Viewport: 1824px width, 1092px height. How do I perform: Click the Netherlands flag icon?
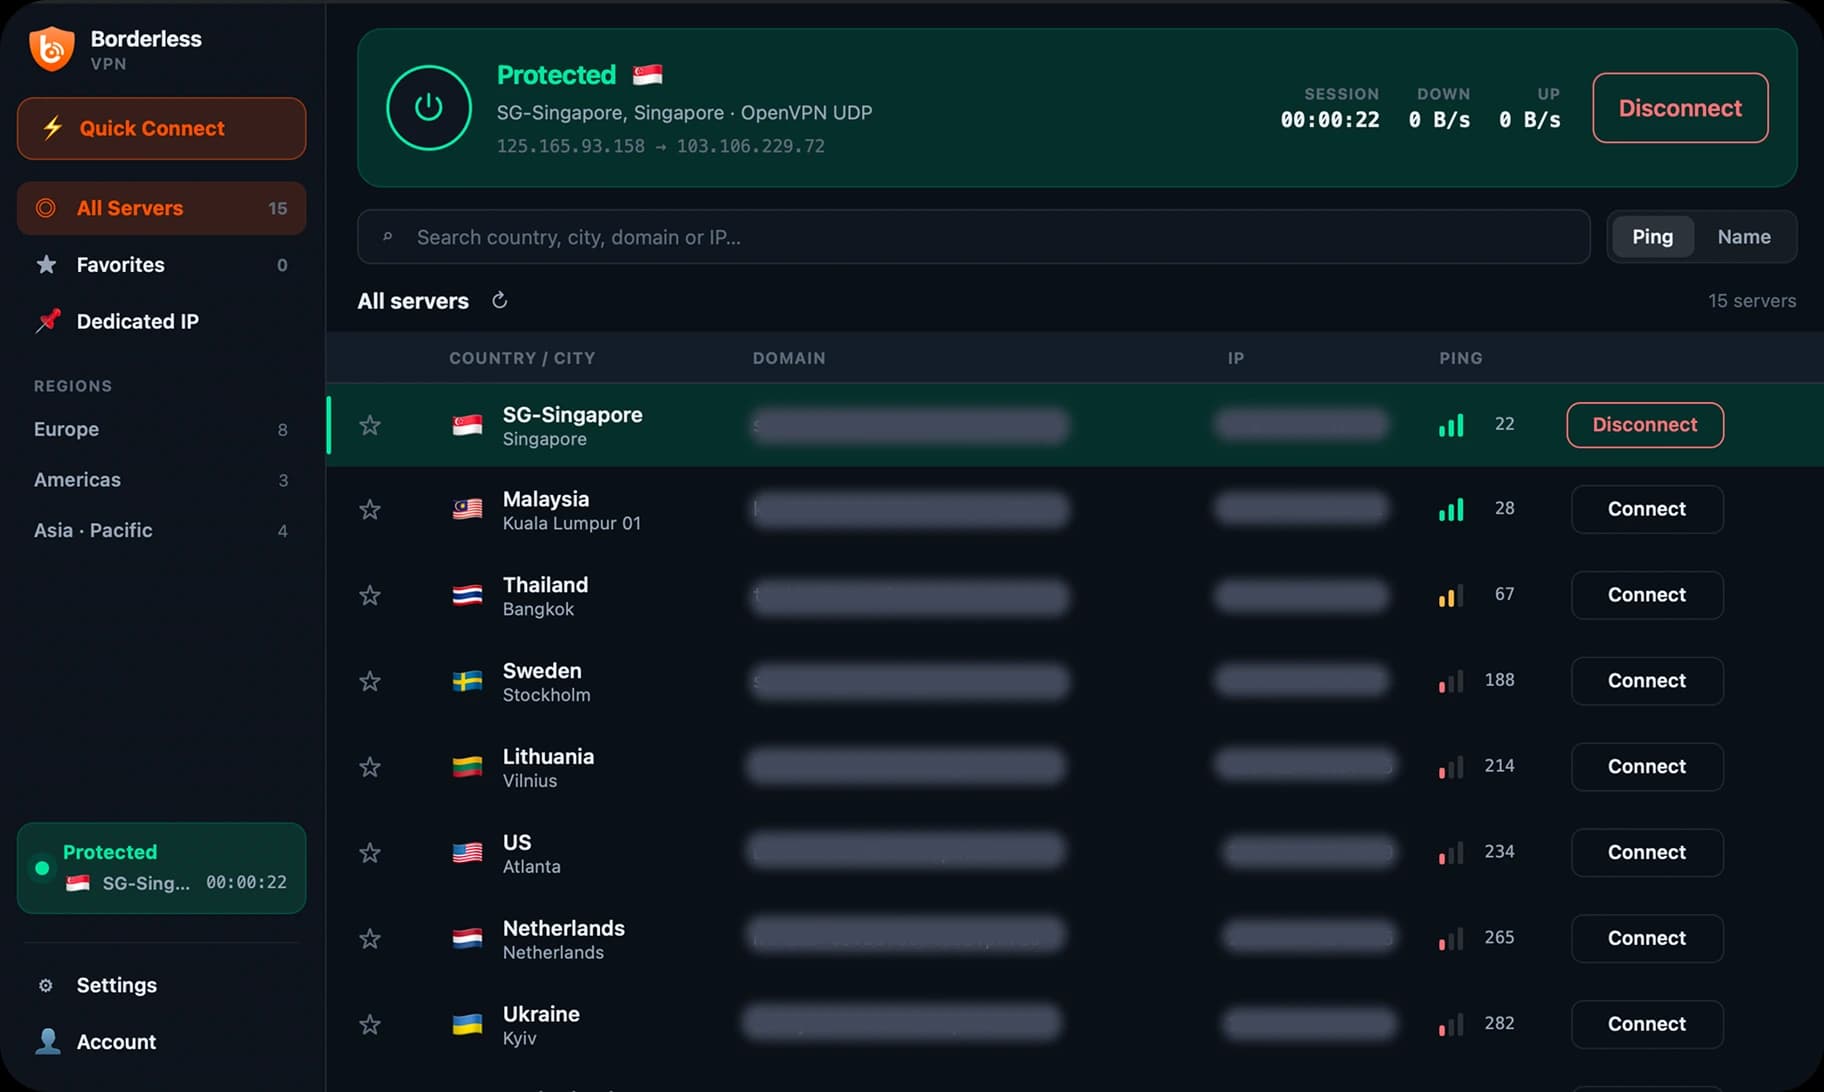(467, 939)
